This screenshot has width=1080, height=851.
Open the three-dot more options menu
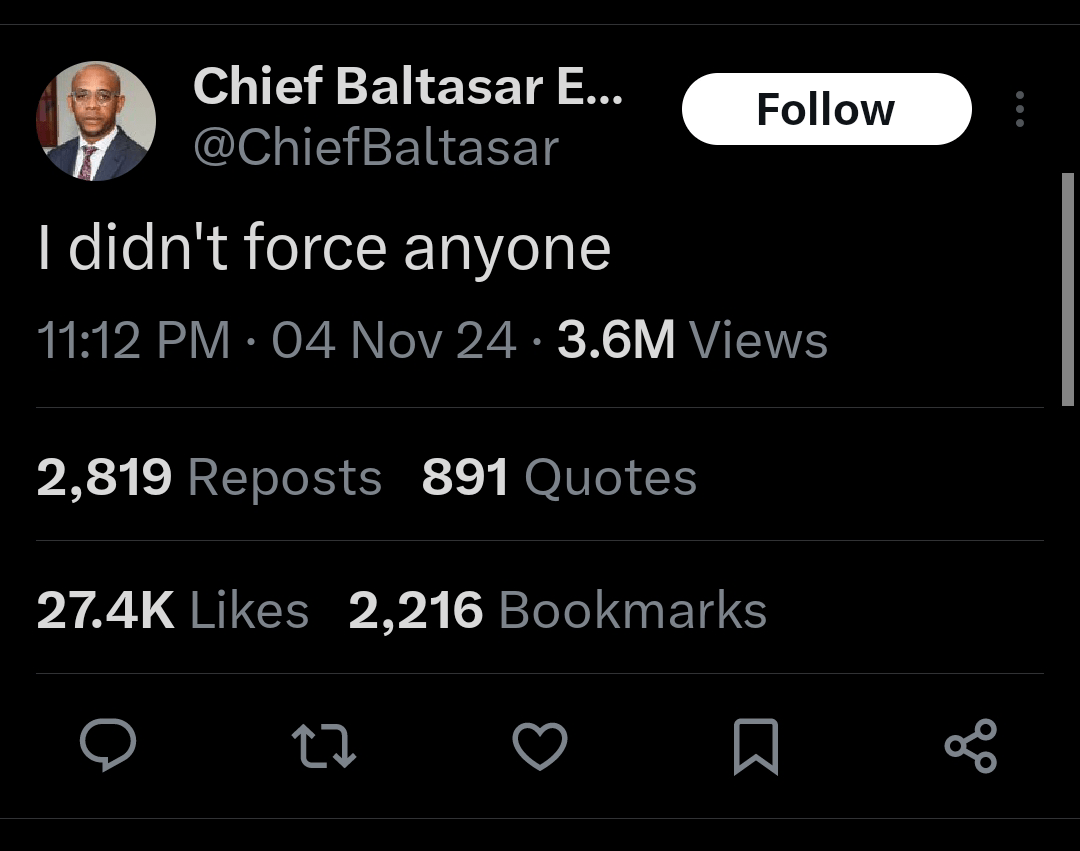(1019, 109)
